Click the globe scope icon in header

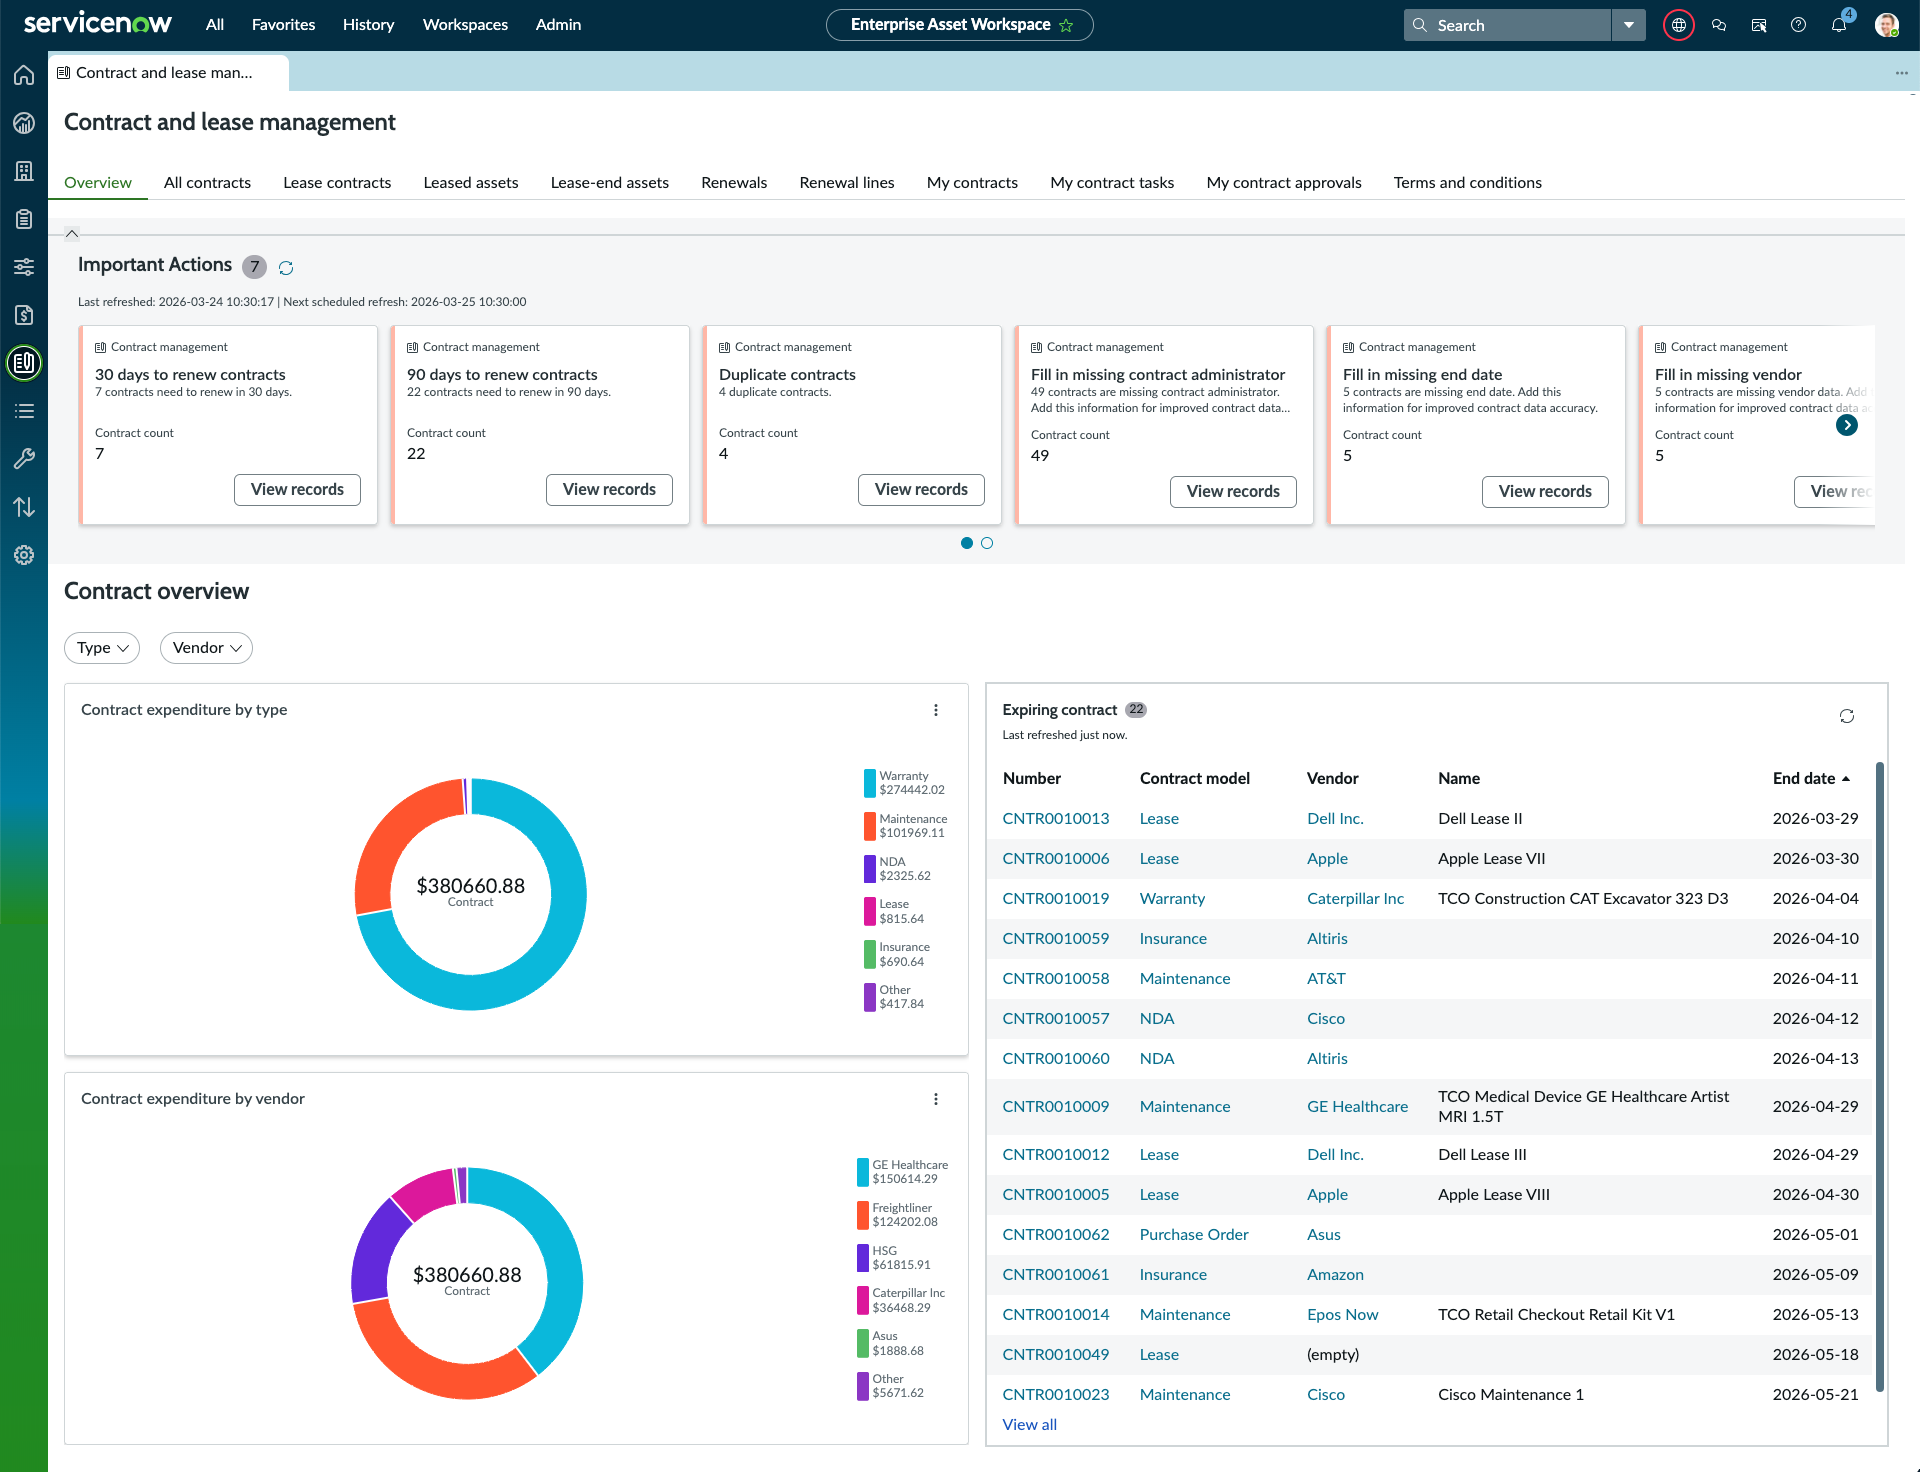coord(1679,25)
